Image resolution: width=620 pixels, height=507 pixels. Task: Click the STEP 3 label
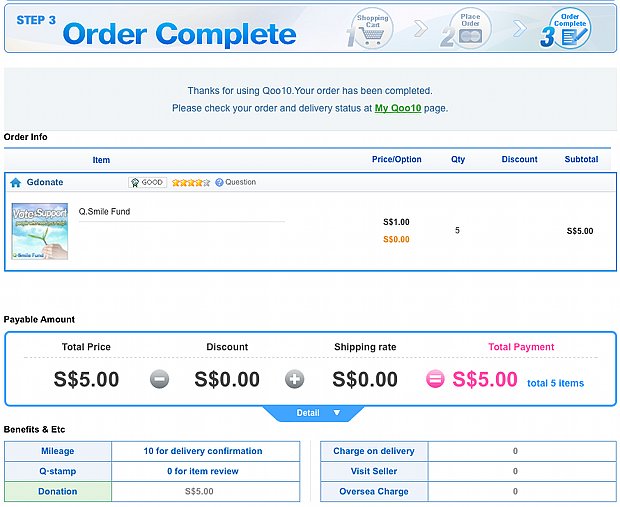click(x=36, y=20)
